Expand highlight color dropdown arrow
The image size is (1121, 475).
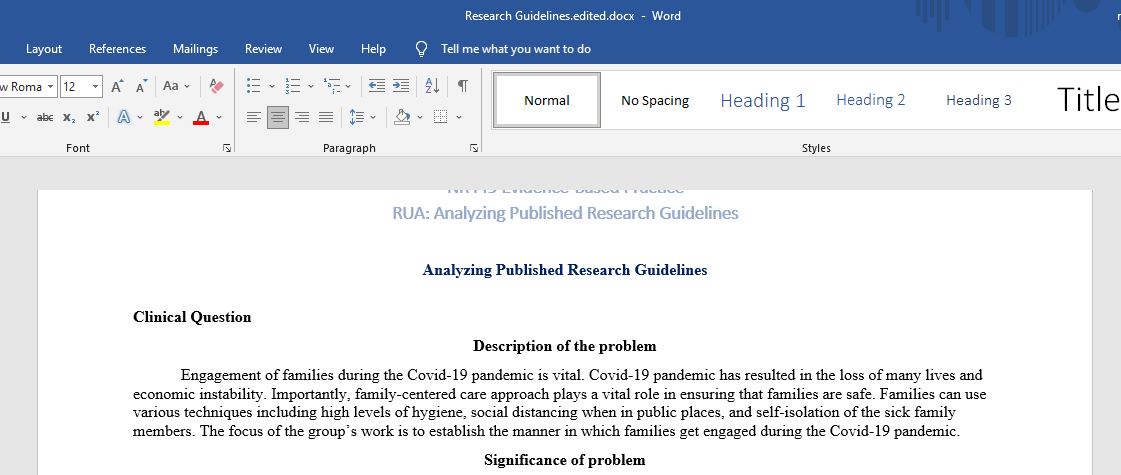tap(179, 117)
